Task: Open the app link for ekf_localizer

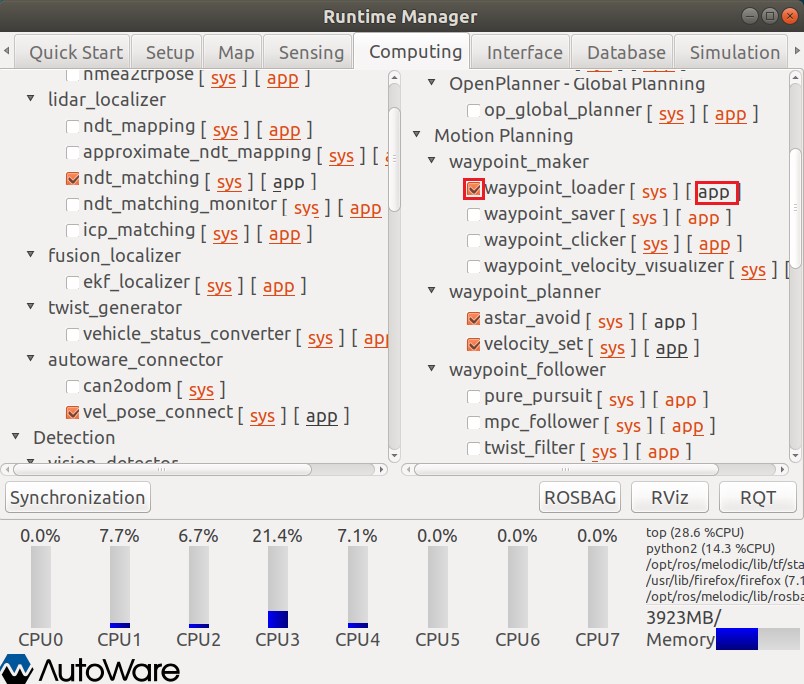Action: pos(278,287)
